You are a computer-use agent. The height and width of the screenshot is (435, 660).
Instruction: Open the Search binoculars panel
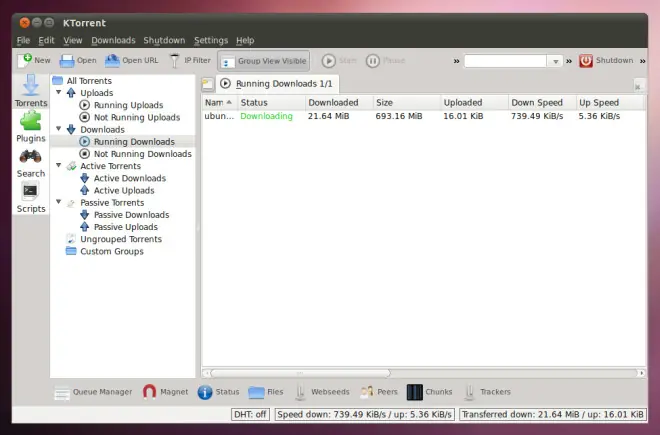(31, 163)
